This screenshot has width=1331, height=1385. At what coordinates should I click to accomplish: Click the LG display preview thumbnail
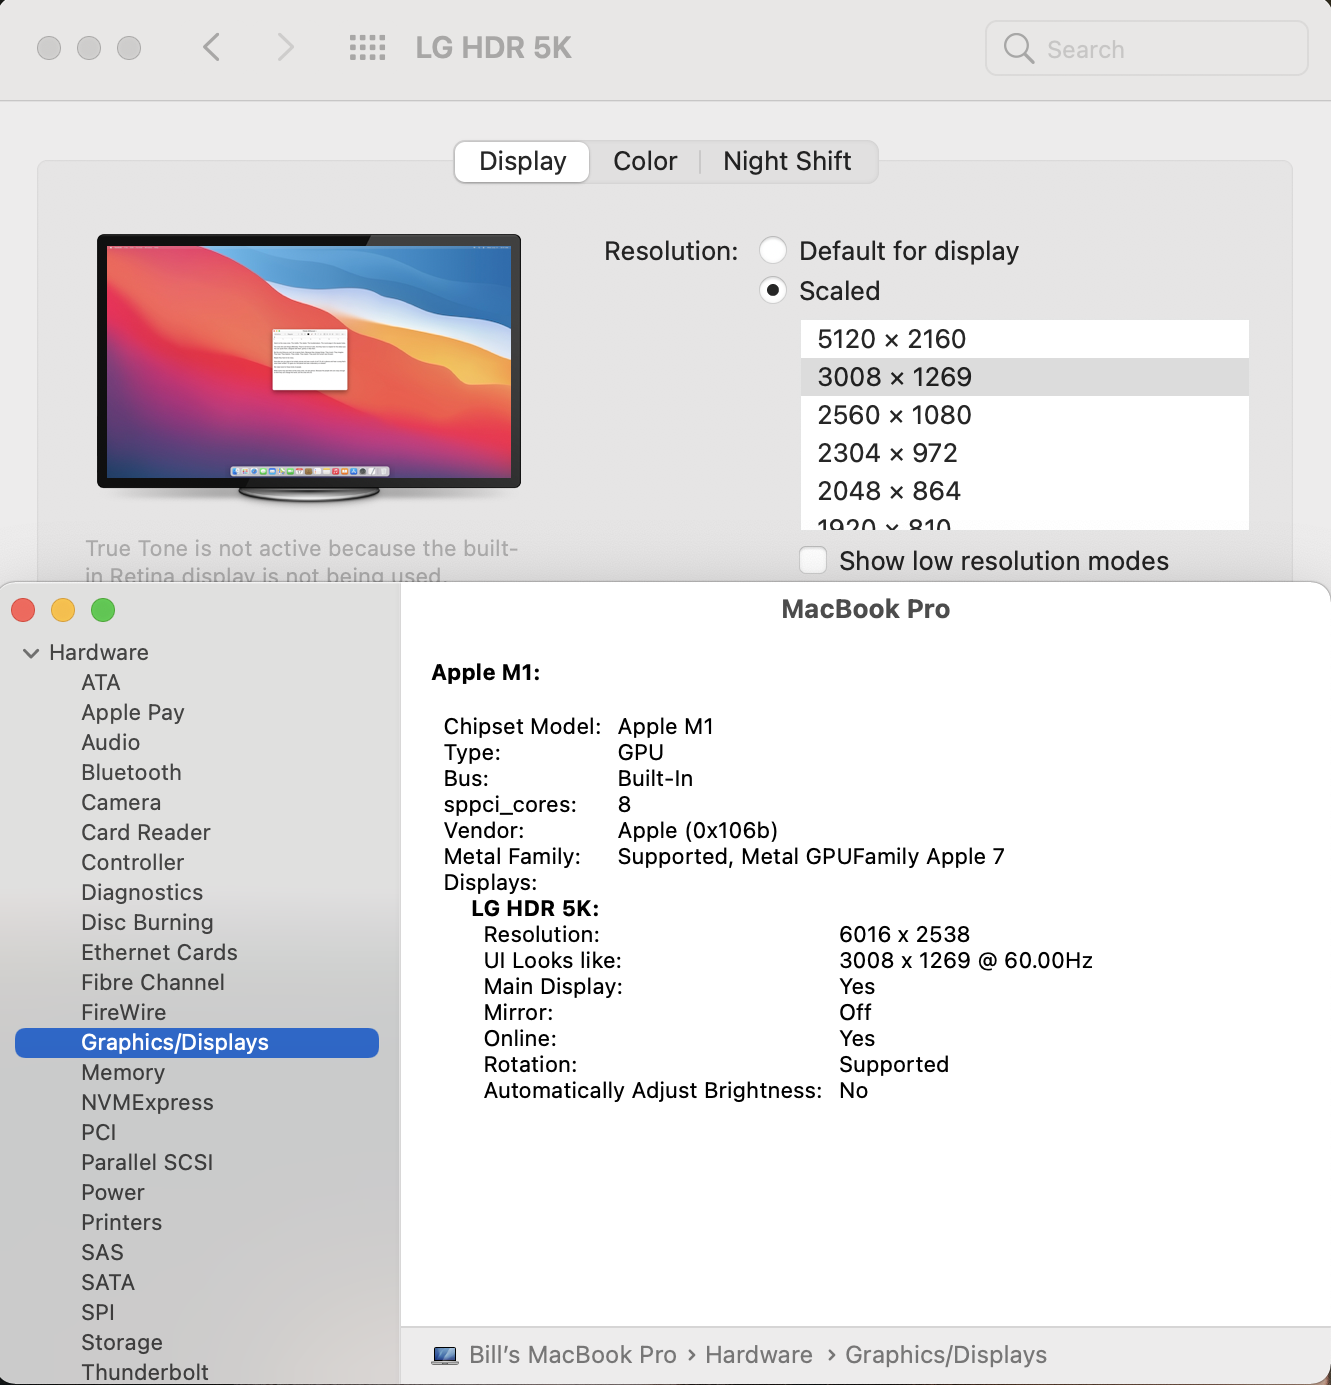309,367
